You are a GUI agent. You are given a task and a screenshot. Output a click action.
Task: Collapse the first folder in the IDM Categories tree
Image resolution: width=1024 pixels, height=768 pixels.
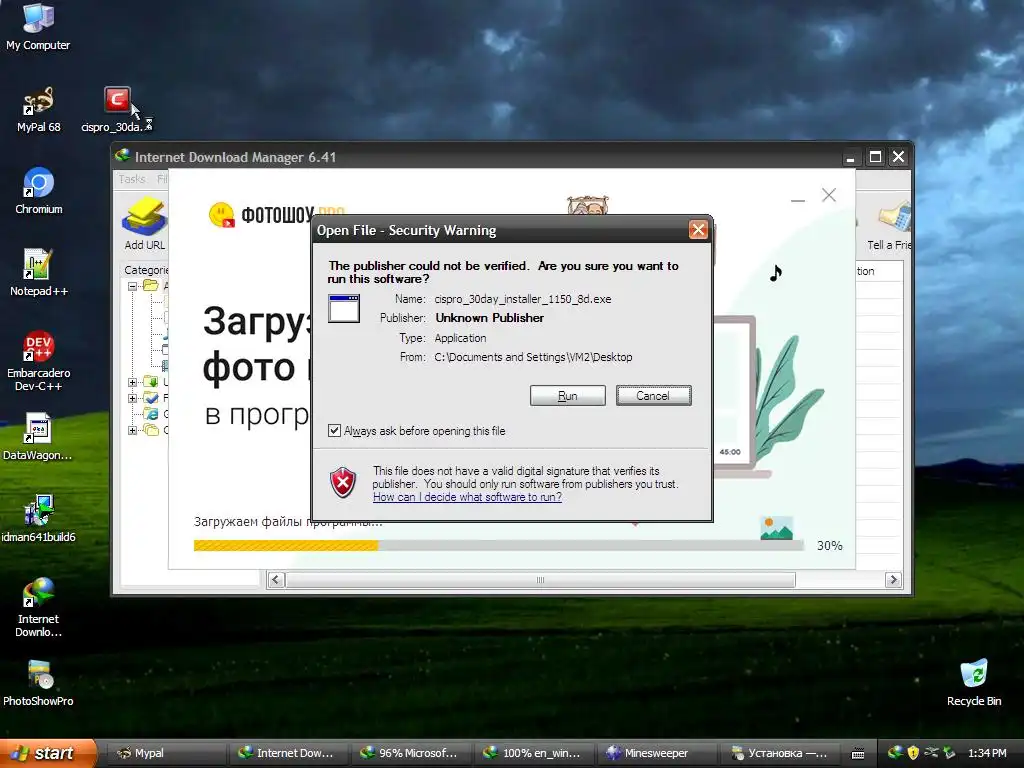(133, 286)
